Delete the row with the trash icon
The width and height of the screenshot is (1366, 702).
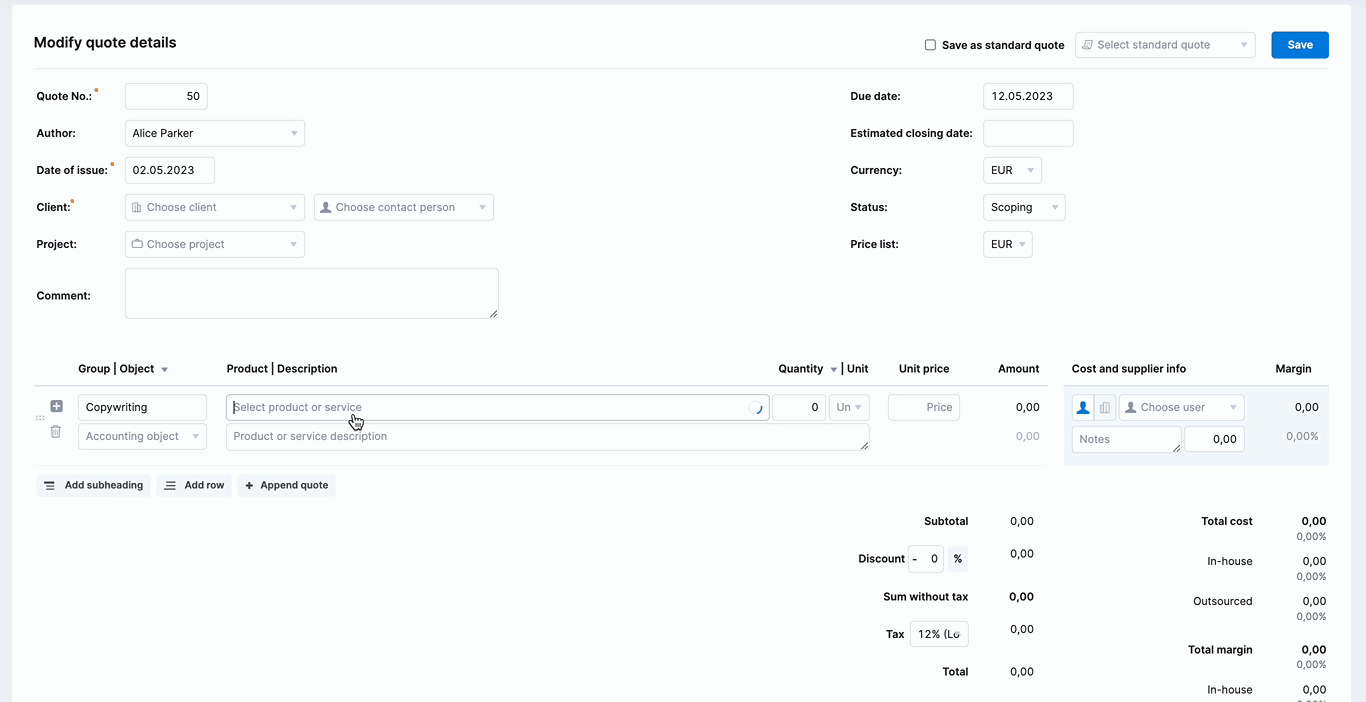[x=56, y=432]
